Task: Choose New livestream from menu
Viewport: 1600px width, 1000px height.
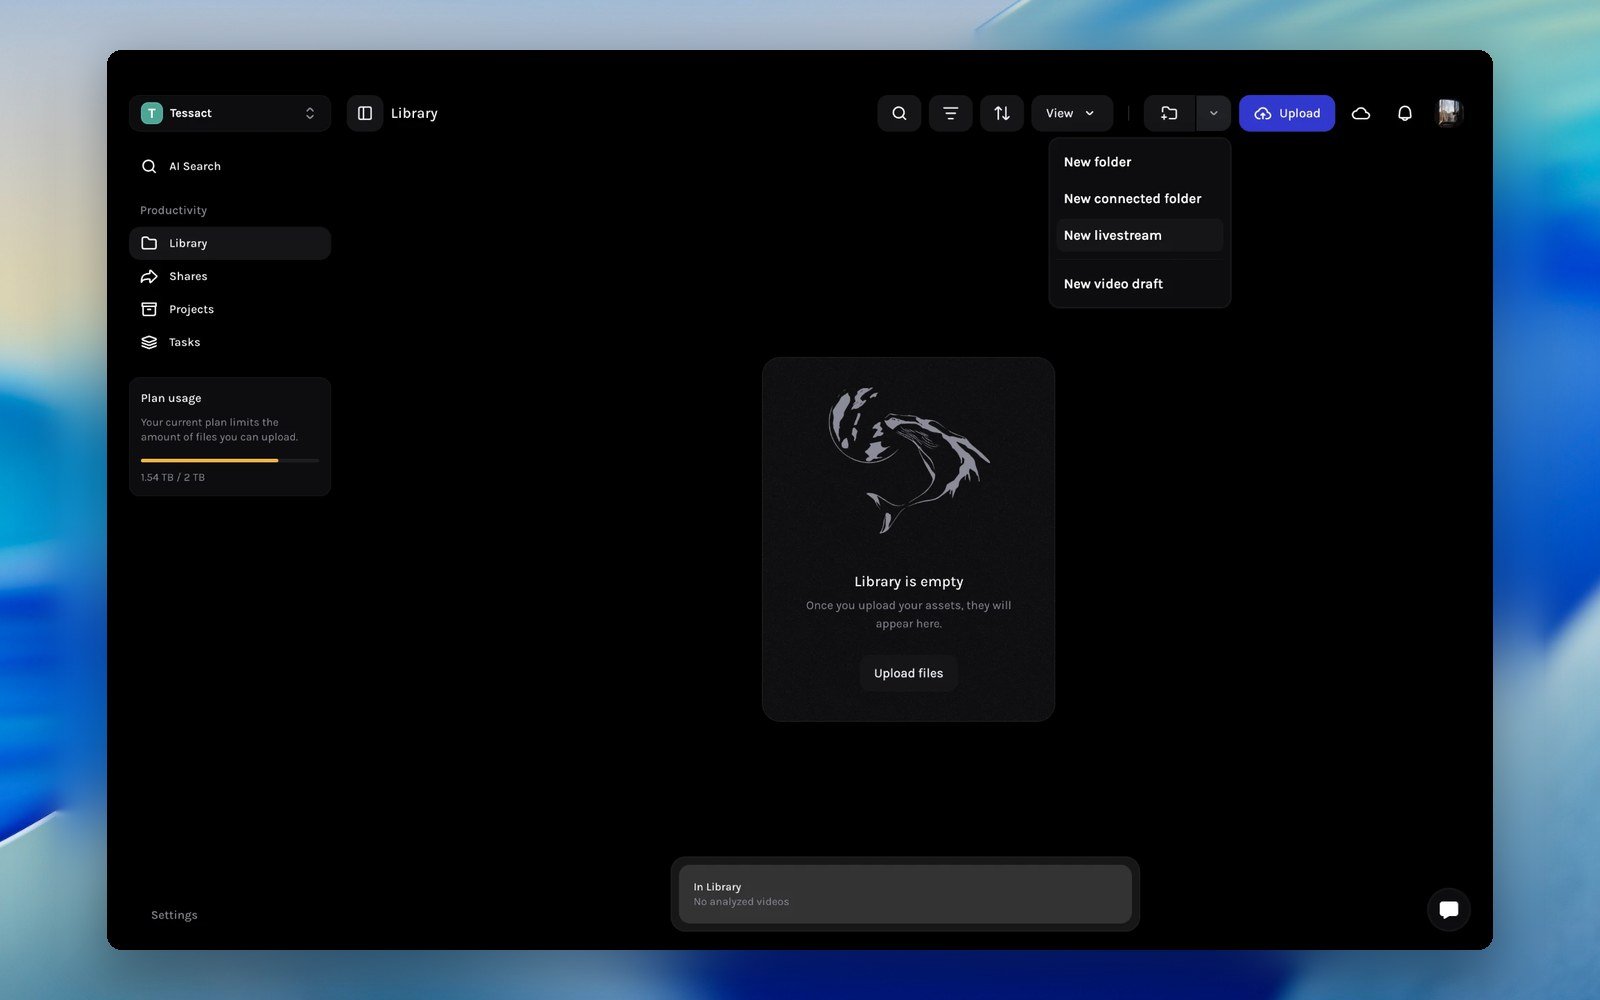Action: pos(1139,235)
